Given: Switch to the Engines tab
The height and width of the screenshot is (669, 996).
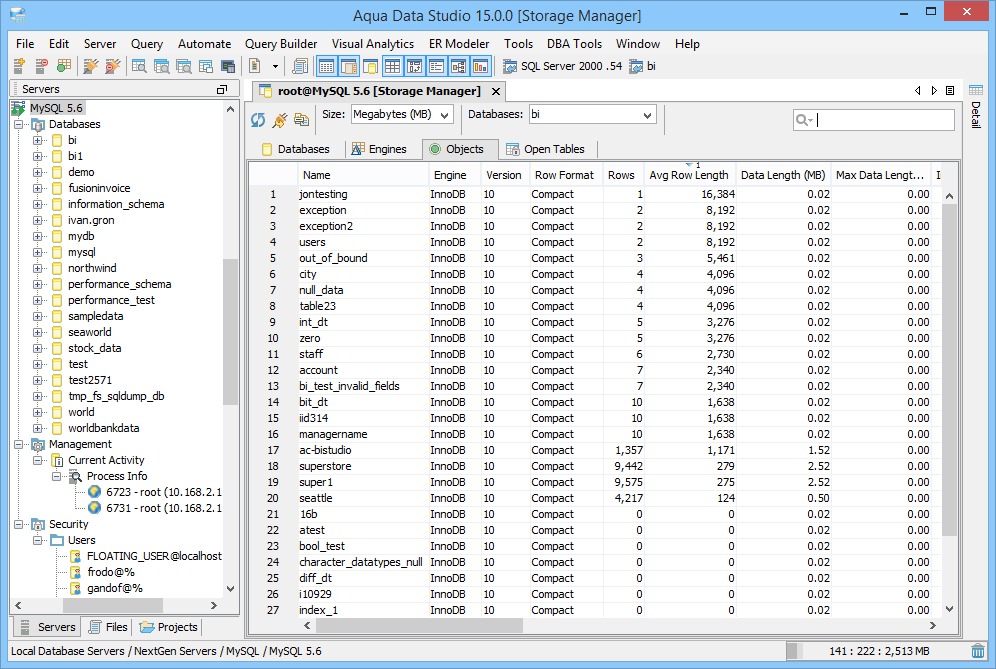Looking at the screenshot, I should click(x=379, y=149).
